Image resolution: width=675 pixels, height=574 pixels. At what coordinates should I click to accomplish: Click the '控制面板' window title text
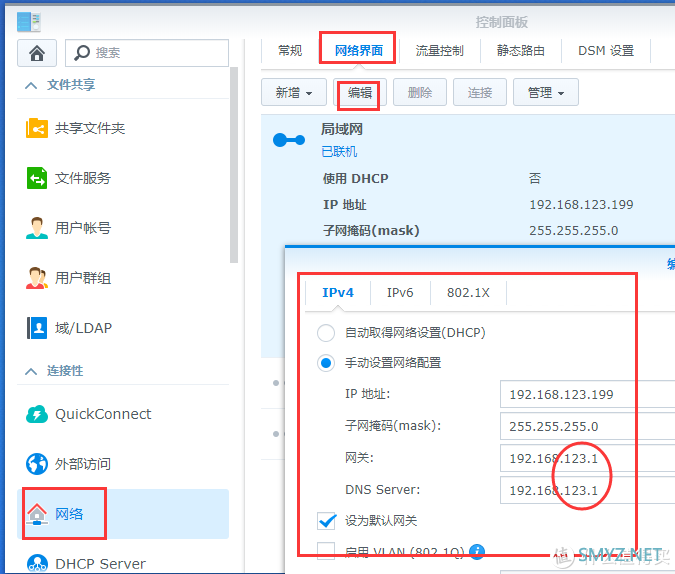(x=502, y=22)
